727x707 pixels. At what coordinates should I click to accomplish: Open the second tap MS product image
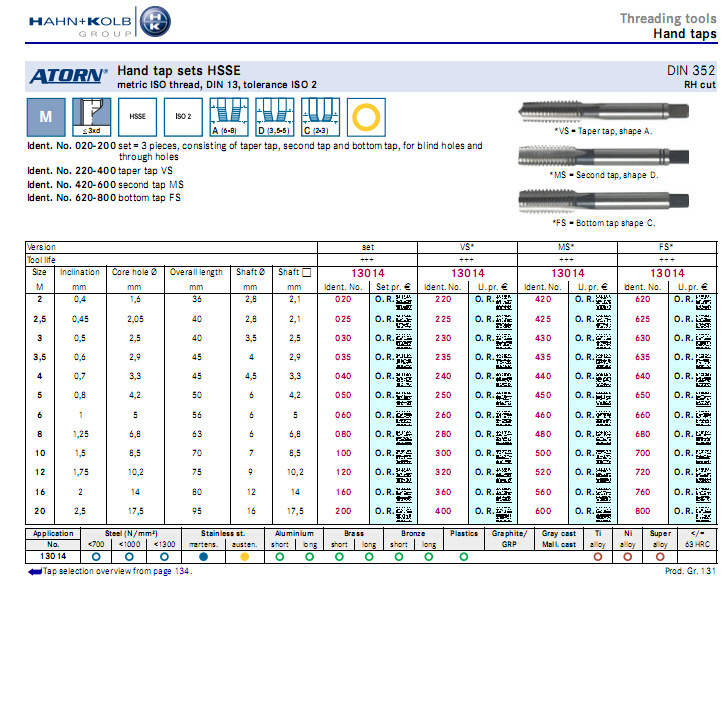603,156
